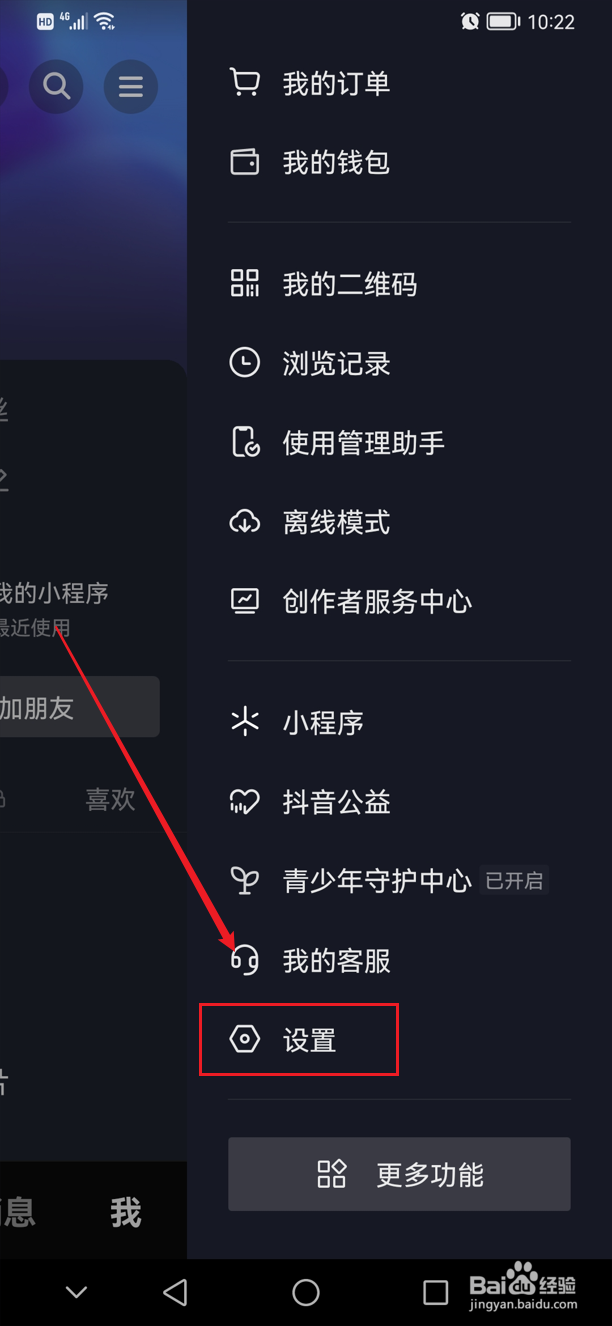Screen dimensions: 612x1326
Task: Tap the 浏览记录 clock icon
Action: (x=245, y=363)
